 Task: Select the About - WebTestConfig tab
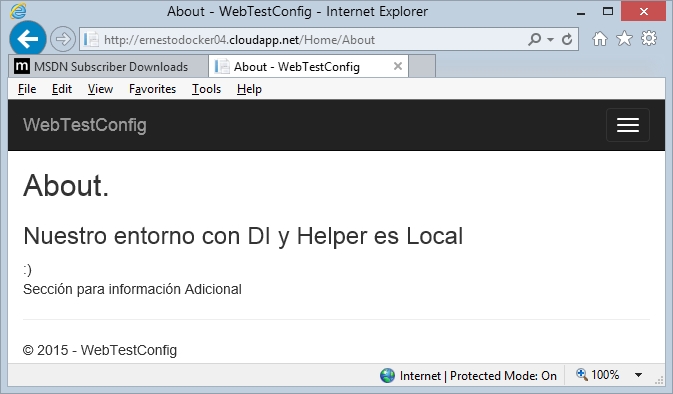(308, 67)
